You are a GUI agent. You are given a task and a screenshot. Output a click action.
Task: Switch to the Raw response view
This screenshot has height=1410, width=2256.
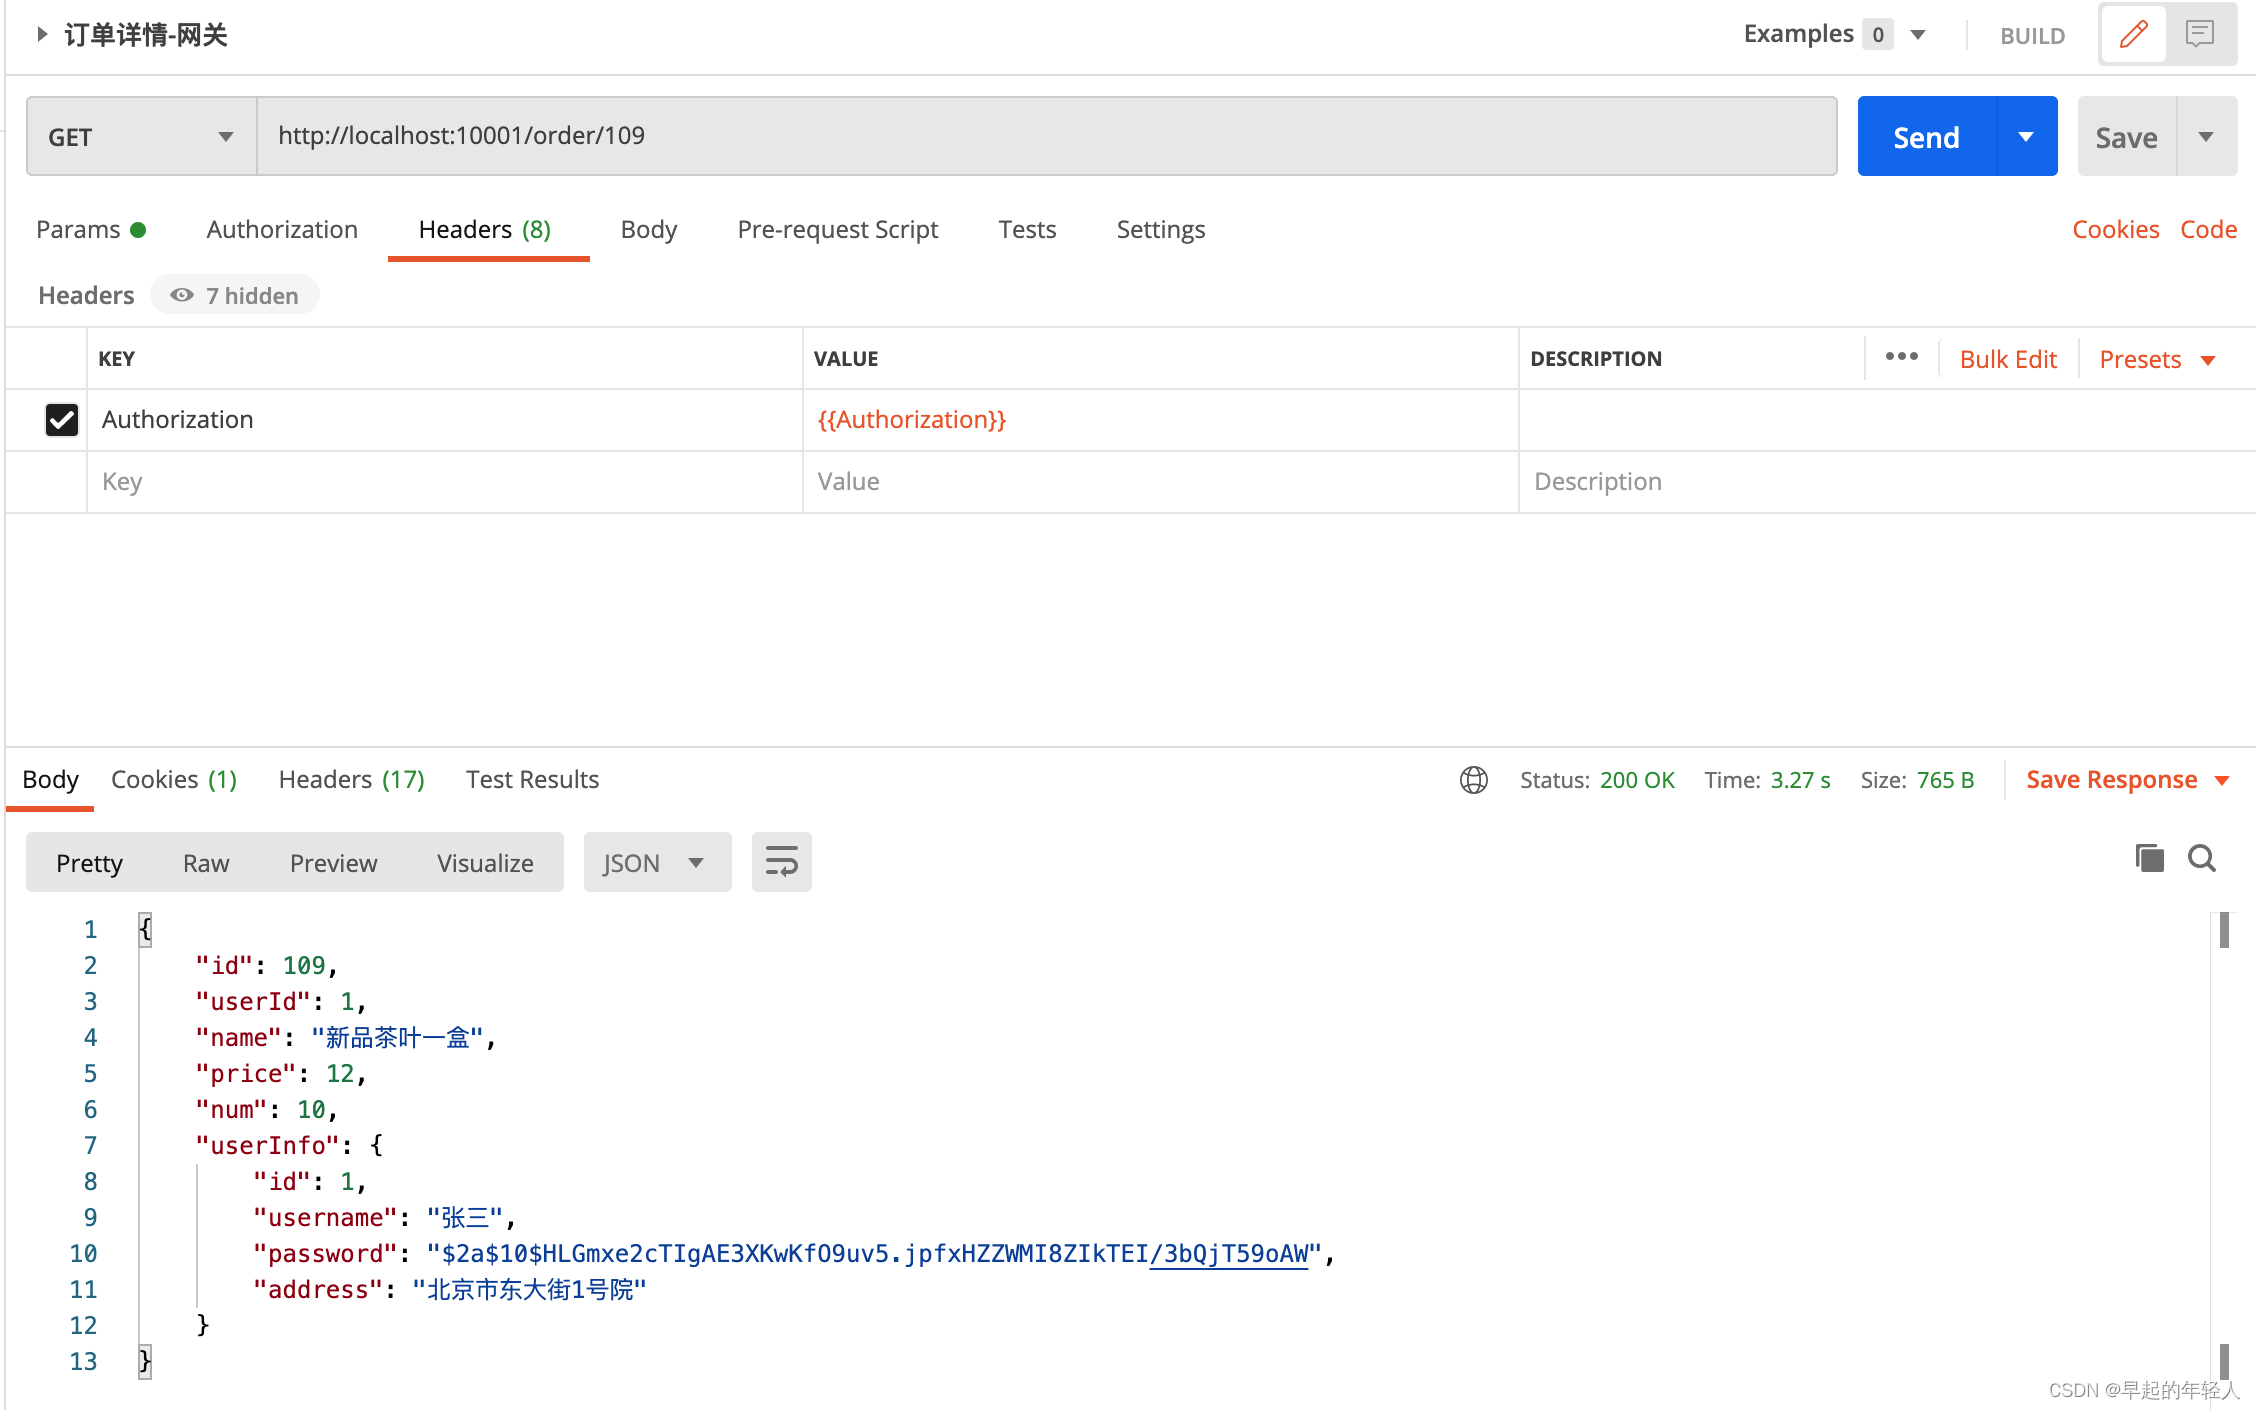pyautogui.click(x=205, y=862)
